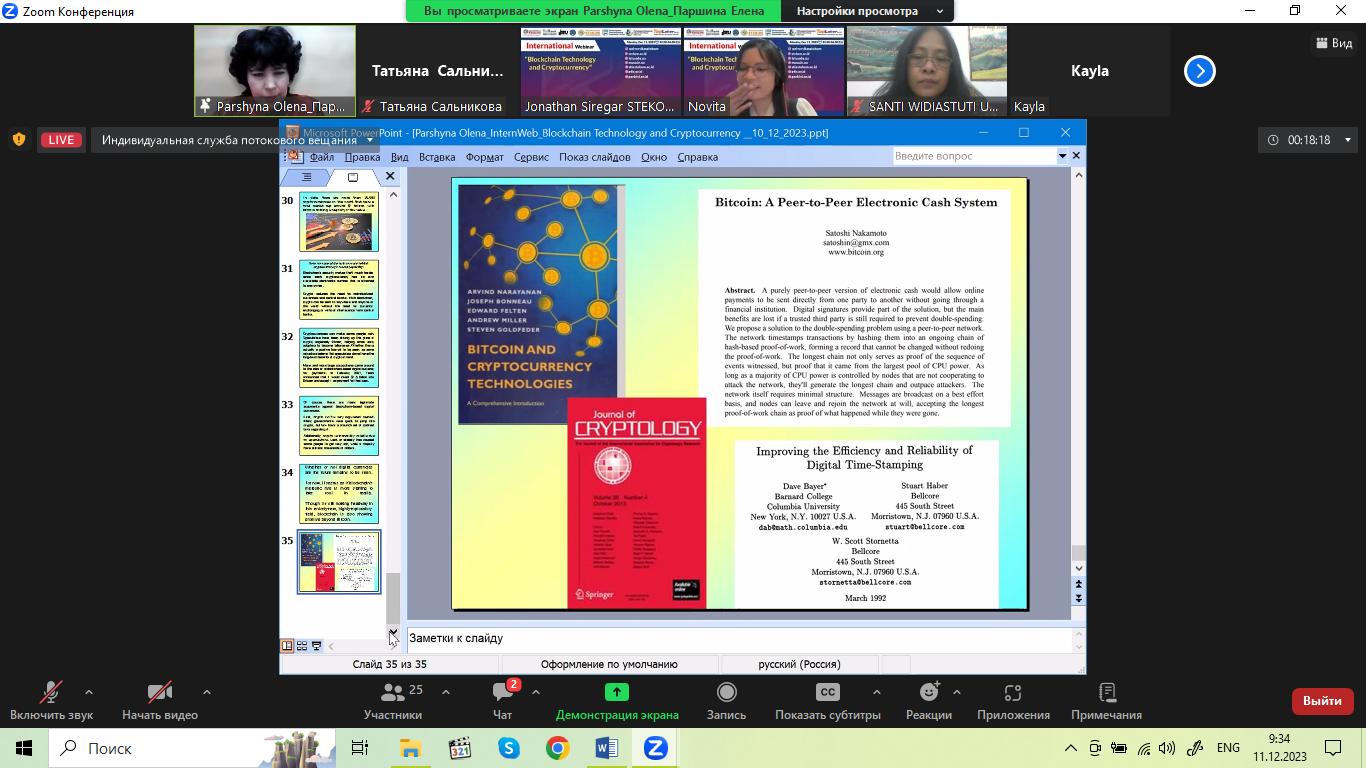Open the Reactions smiley menu
This screenshot has width=1366, height=768.
pyautogui.click(x=929, y=700)
